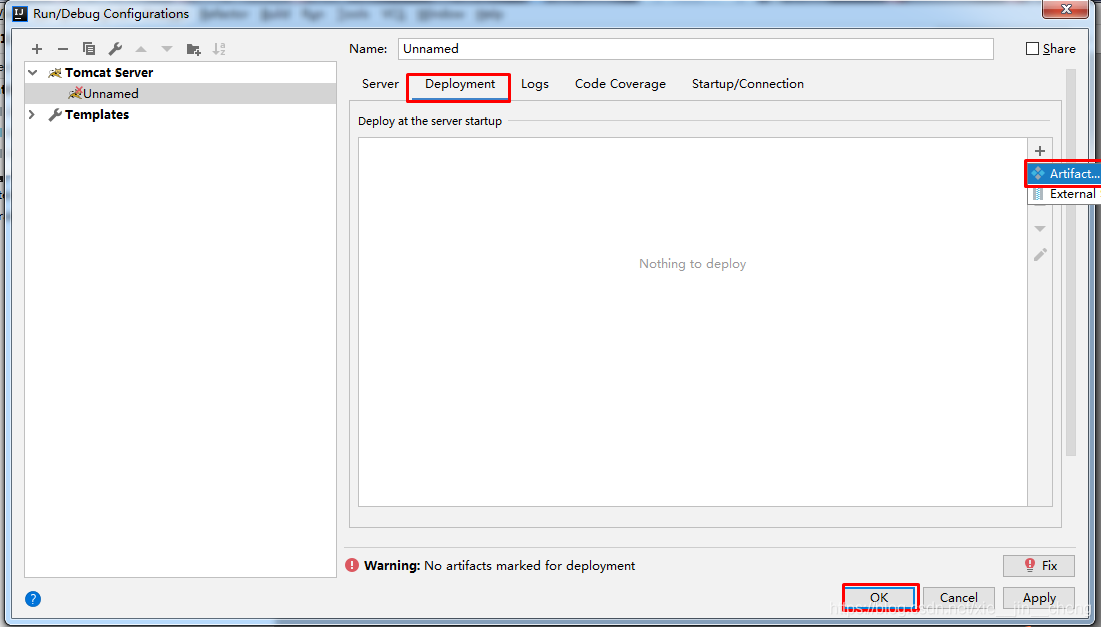This screenshot has height=627, width=1101.
Task: Enable the Share checkbox
Action: coord(1032,48)
